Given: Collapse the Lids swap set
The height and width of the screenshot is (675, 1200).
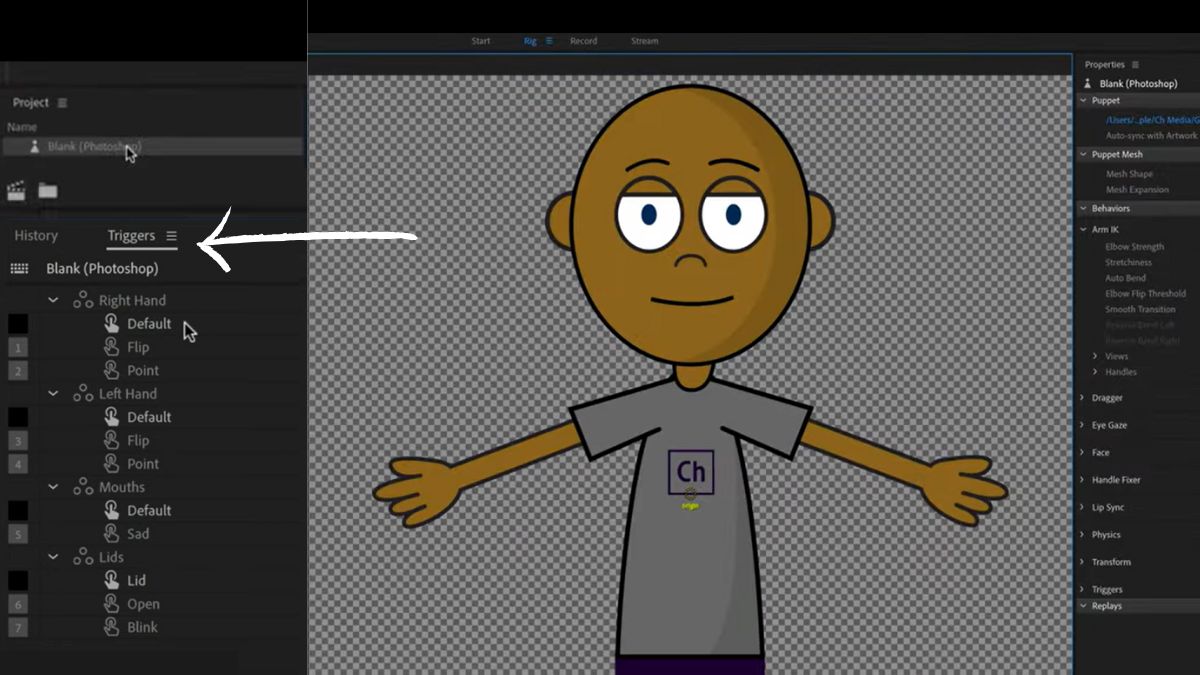Looking at the screenshot, I should pyautogui.click(x=54, y=557).
